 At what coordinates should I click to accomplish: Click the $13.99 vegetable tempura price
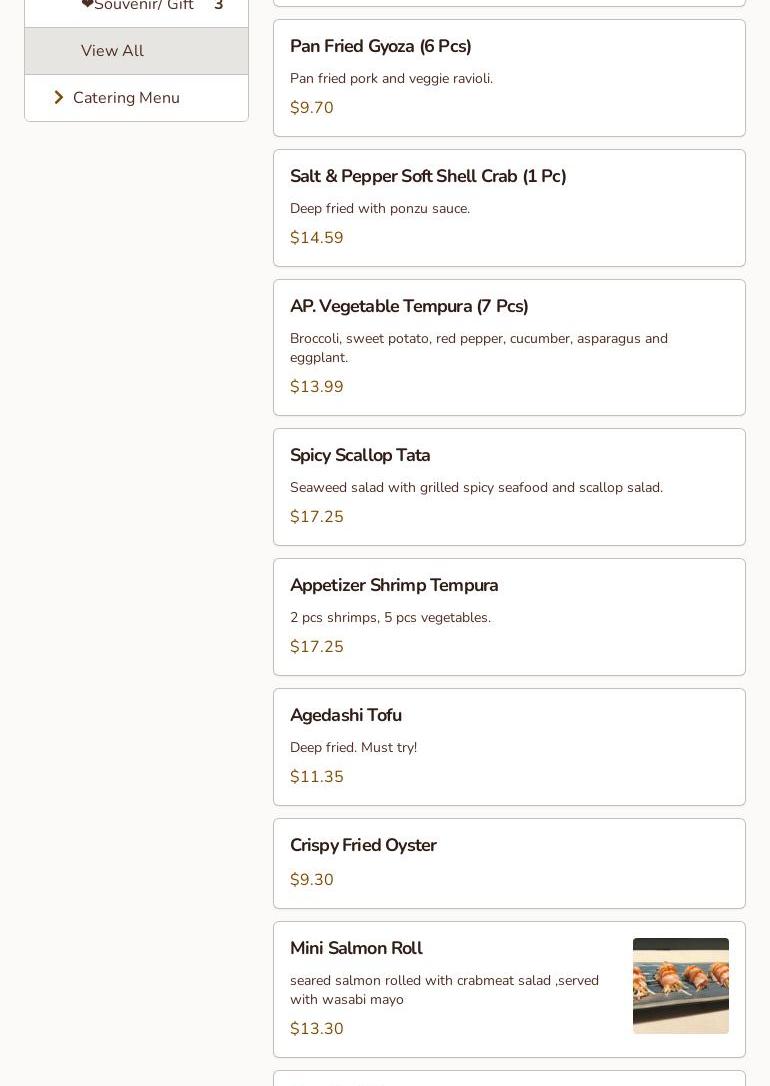coord(317,387)
